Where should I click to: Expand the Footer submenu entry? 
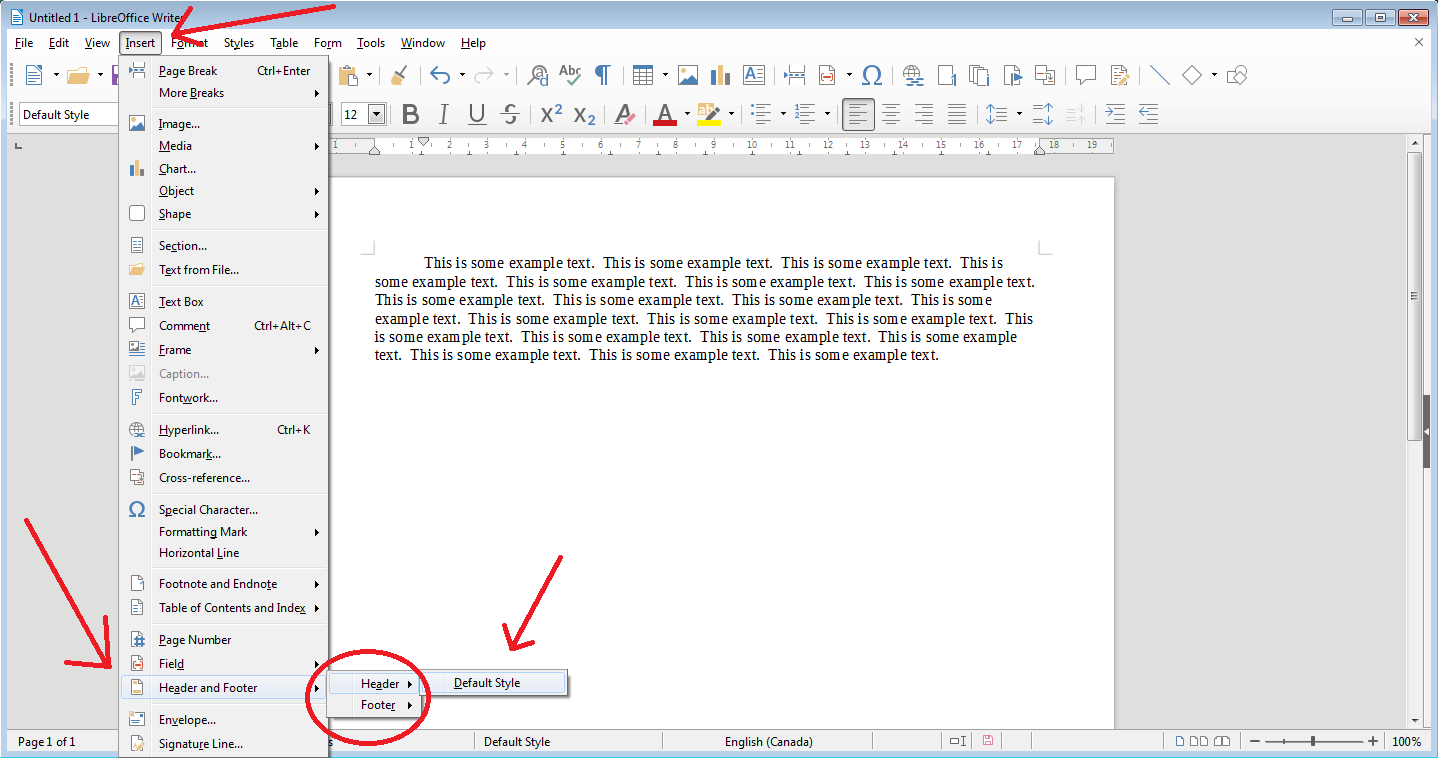[377, 705]
